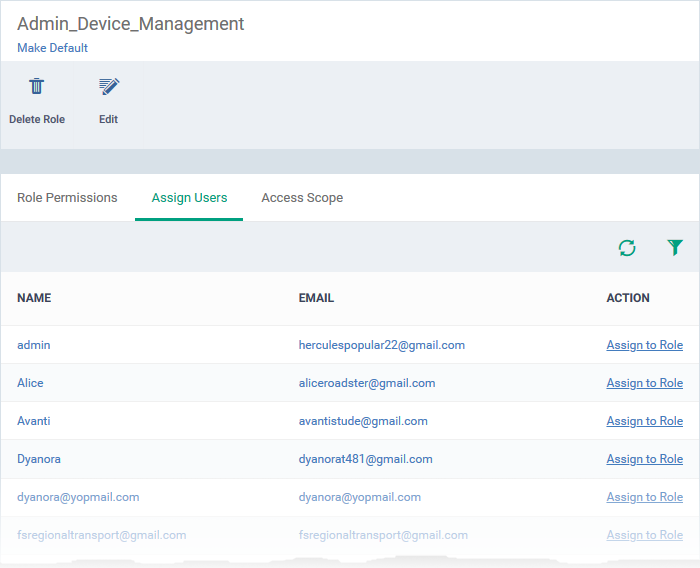Click the NAME column header

34,298
